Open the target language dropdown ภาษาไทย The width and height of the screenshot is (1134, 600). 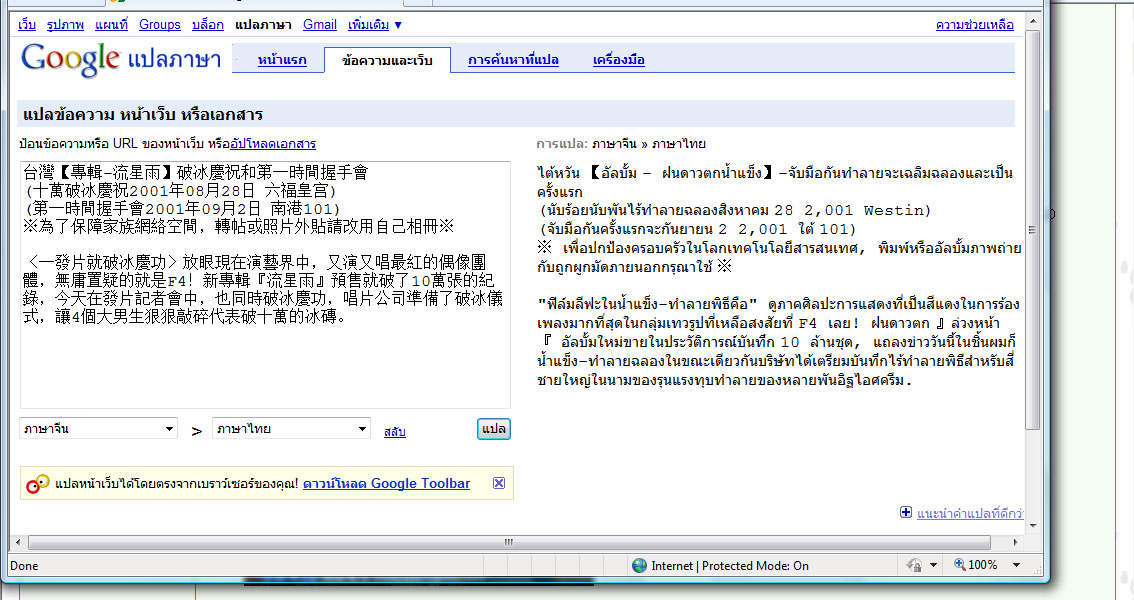tap(291, 429)
